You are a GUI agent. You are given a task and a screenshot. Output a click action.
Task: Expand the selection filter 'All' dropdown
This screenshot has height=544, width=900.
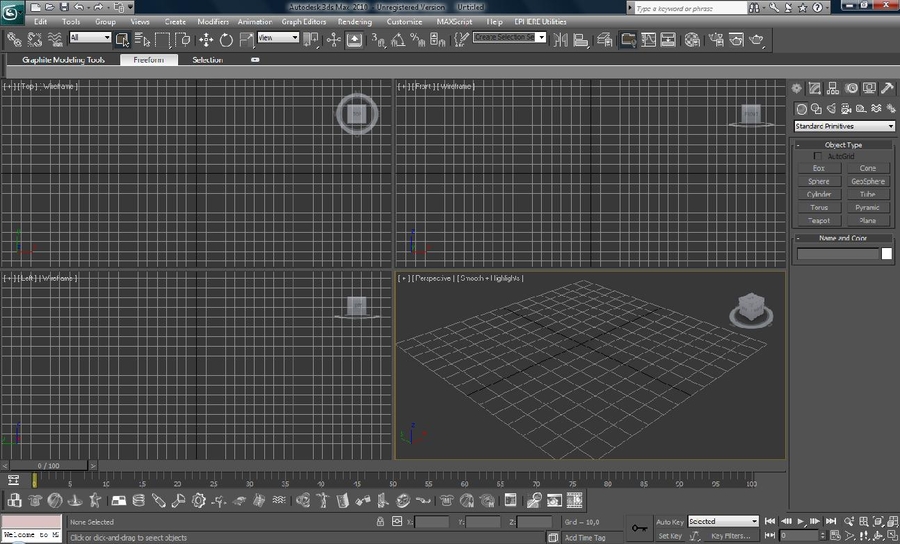coord(90,38)
